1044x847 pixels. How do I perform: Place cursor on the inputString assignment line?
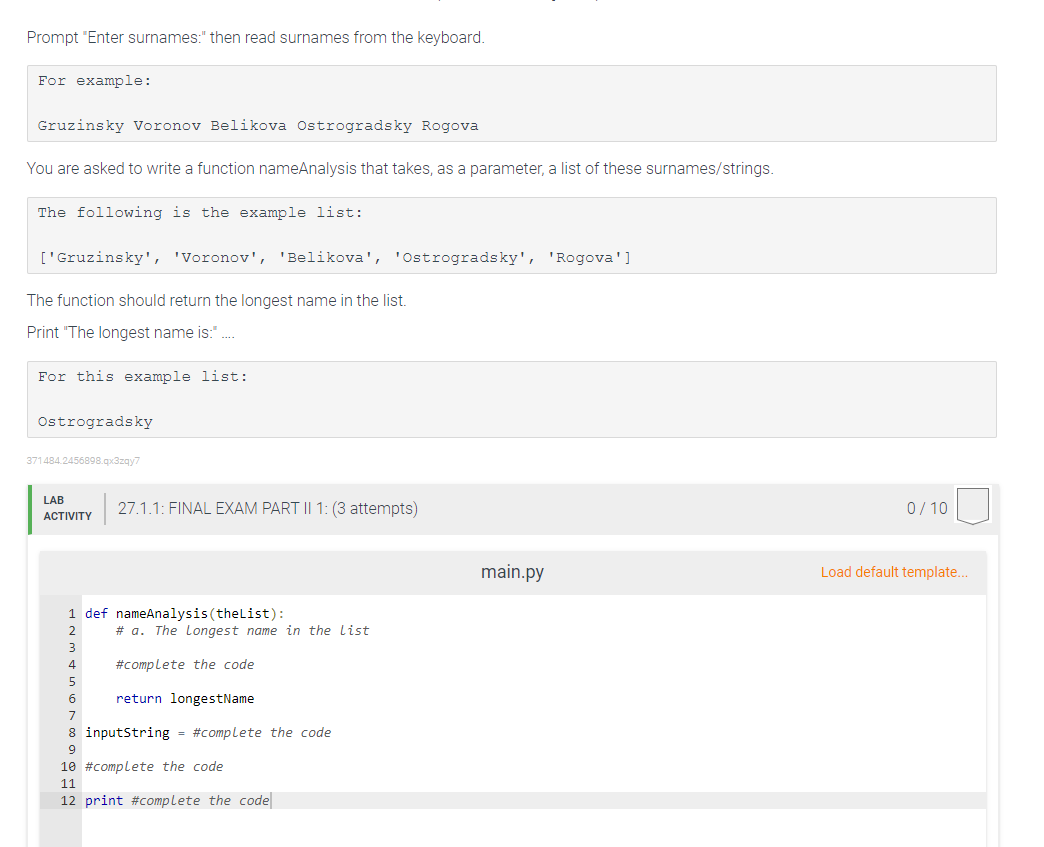click(208, 732)
